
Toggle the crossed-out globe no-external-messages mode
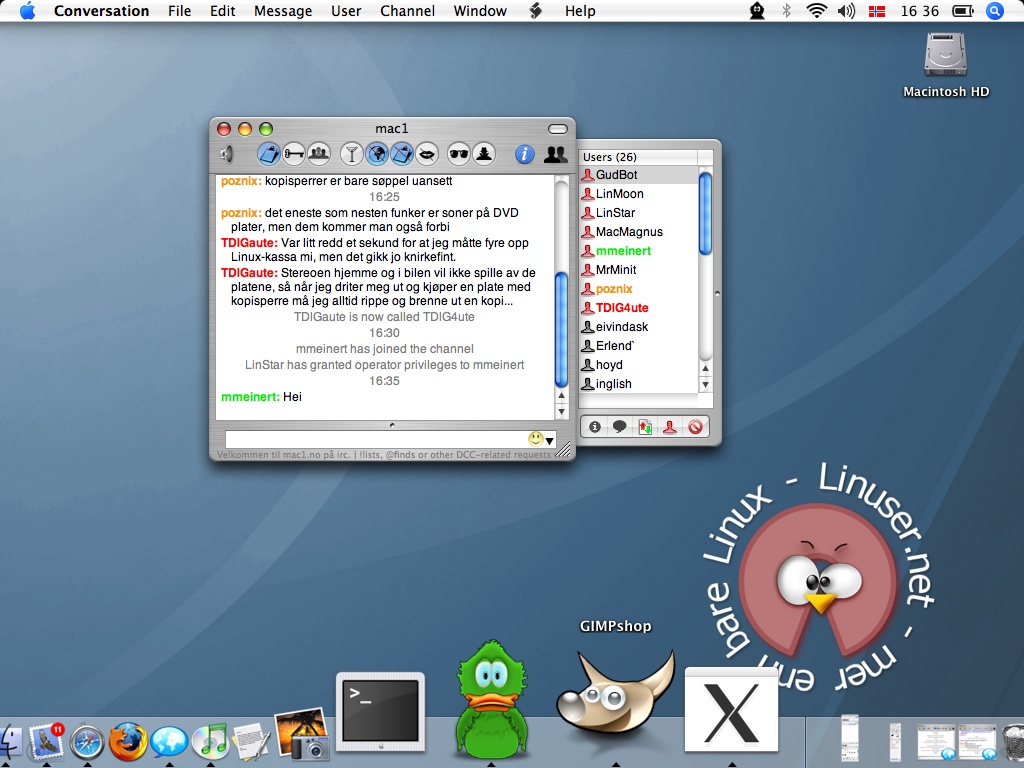[377, 154]
